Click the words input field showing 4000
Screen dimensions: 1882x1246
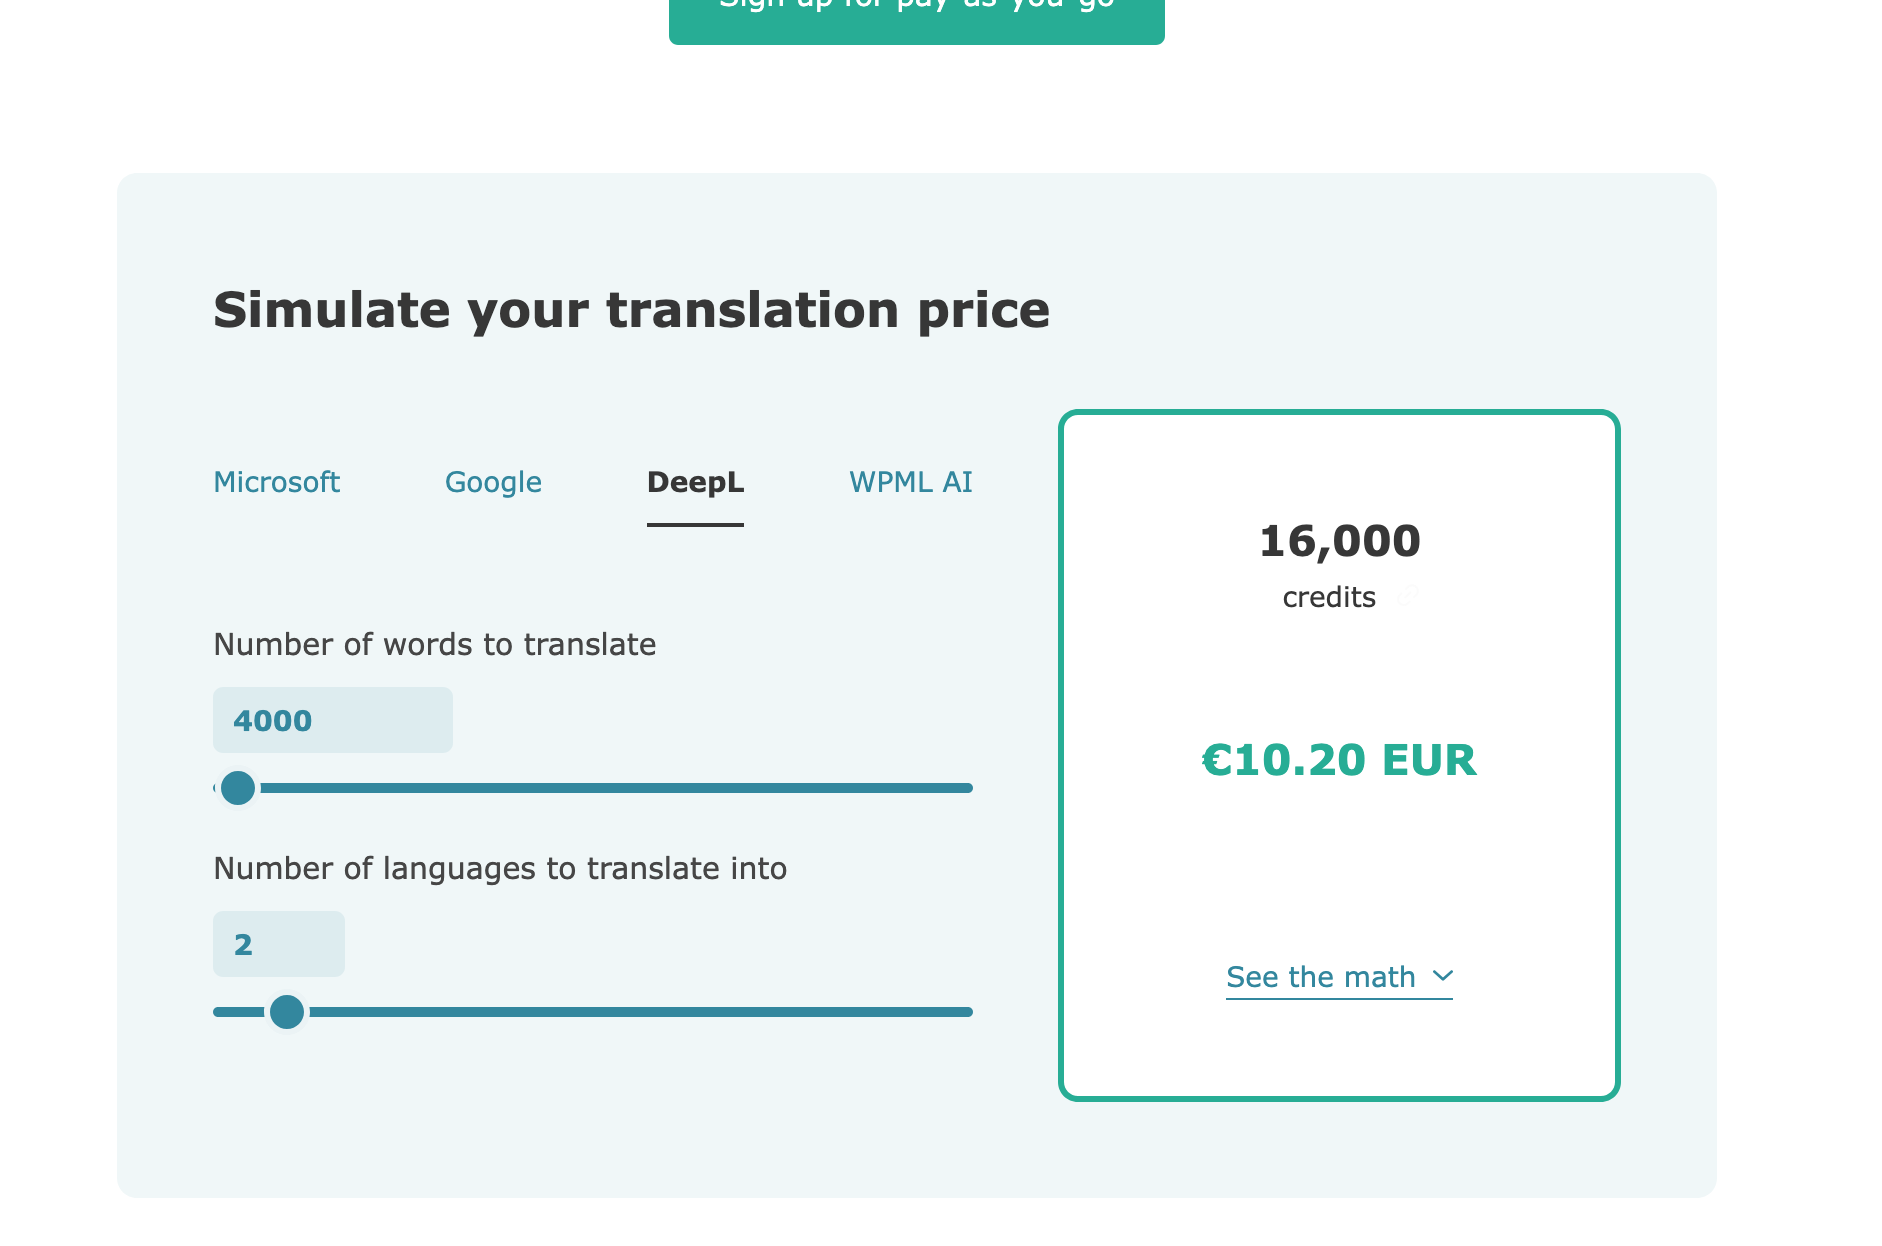click(332, 720)
